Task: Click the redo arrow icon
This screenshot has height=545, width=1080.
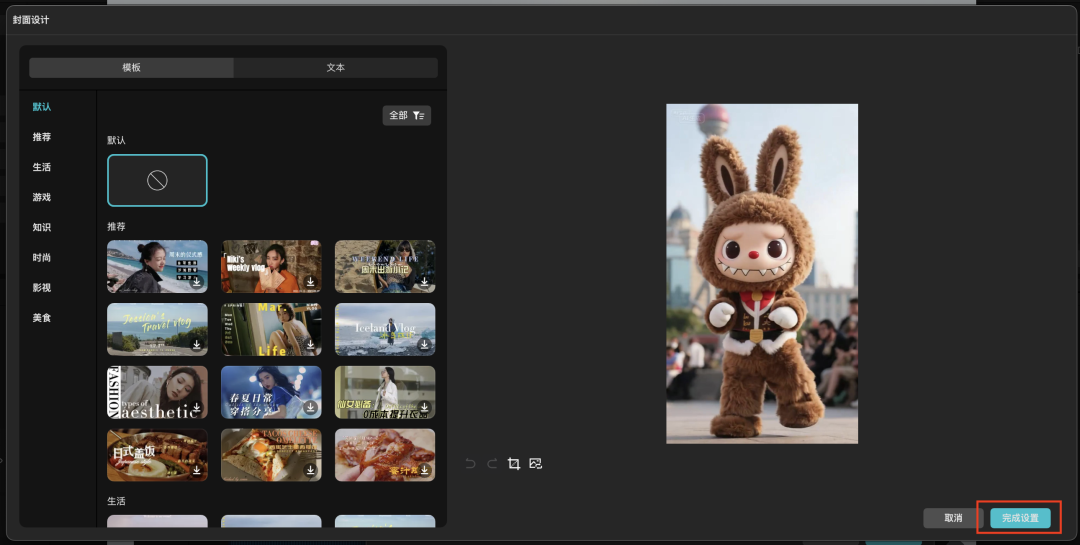Action: click(x=492, y=464)
